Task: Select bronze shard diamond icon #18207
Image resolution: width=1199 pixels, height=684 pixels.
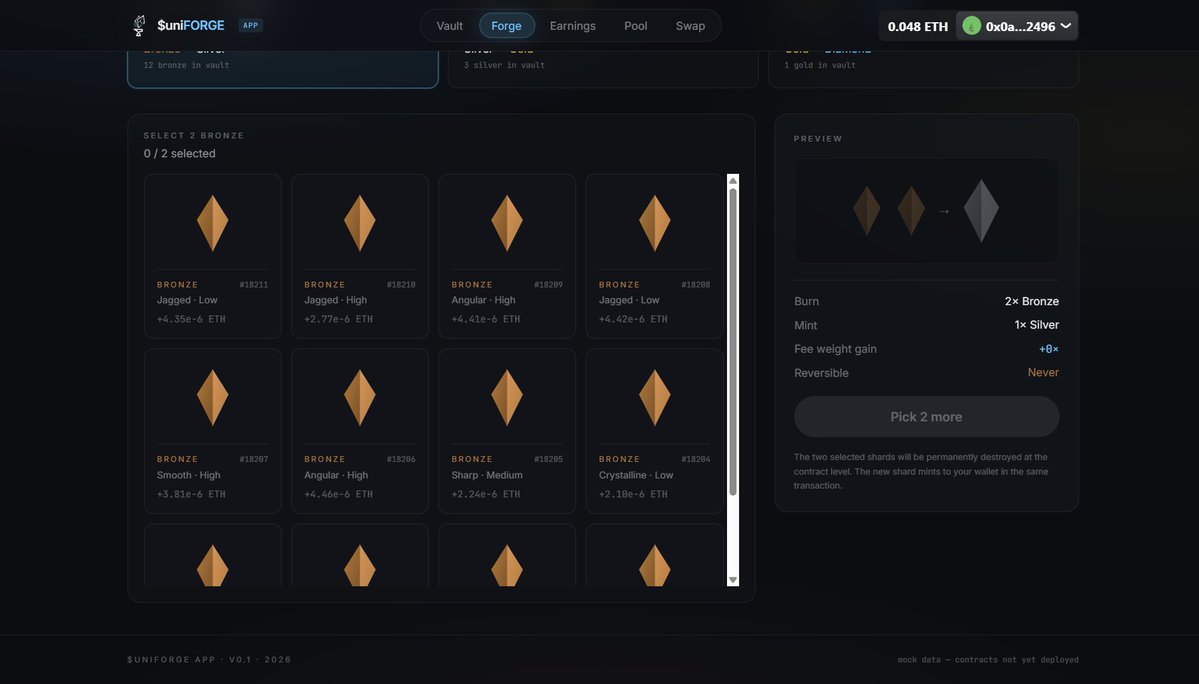Action: tap(213, 398)
